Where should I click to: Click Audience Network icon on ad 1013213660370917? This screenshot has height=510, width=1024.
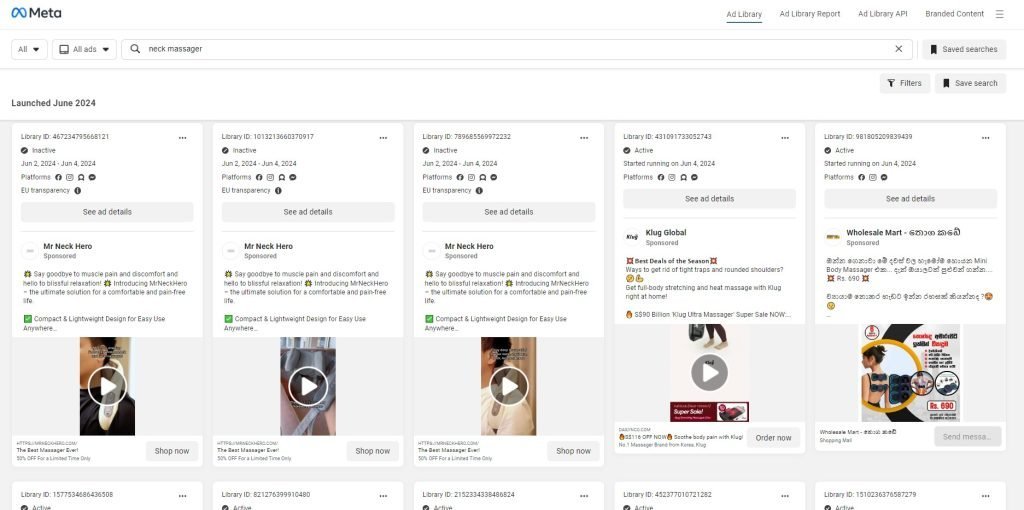[281, 177]
